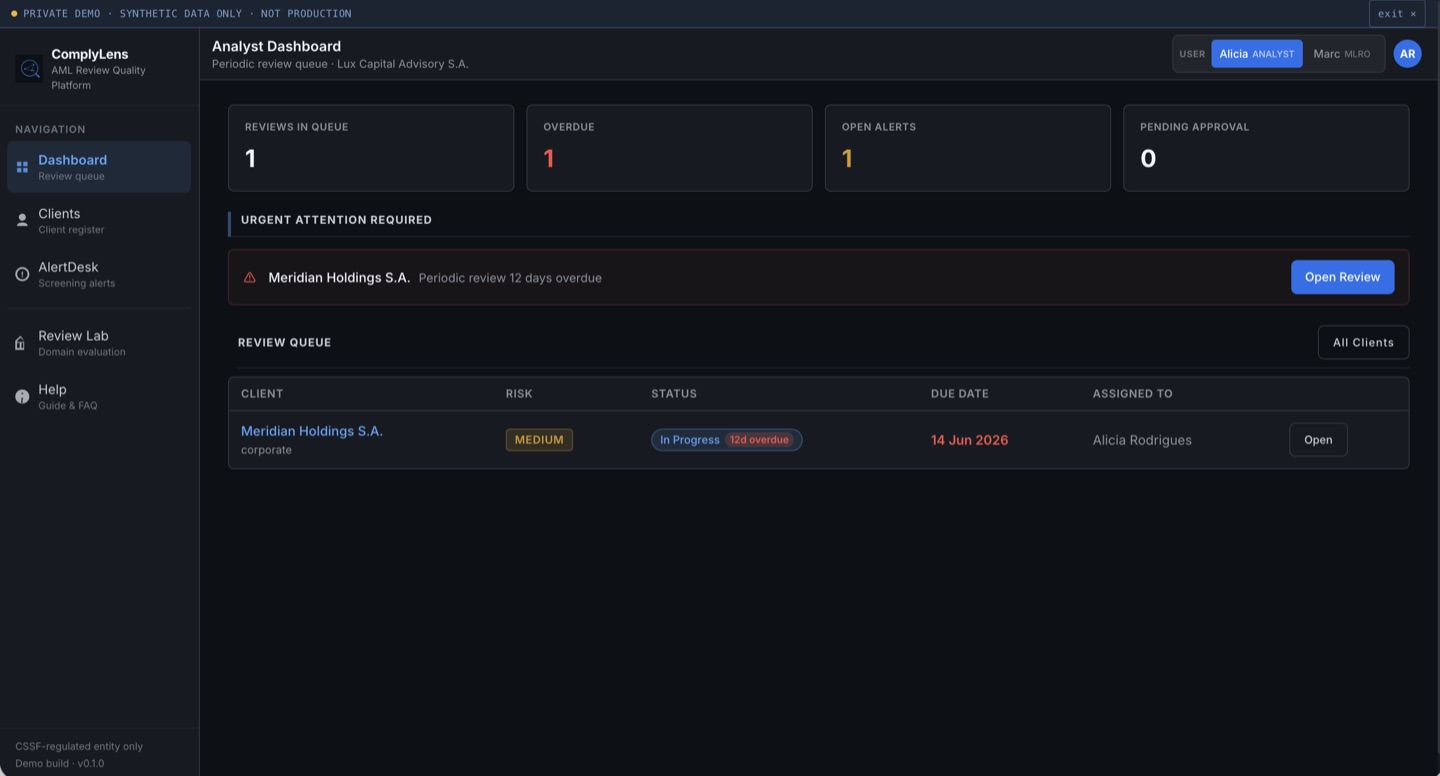Click the All Clients button
The width and height of the screenshot is (1440, 776).
[x=1363, y=342]
